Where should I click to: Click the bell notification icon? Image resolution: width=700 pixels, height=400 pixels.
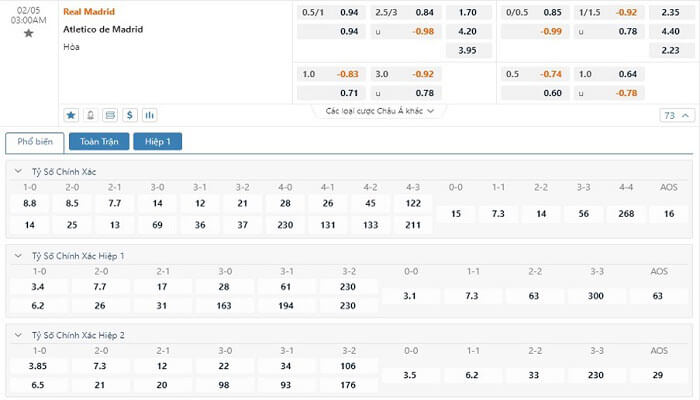coord(90,115)
